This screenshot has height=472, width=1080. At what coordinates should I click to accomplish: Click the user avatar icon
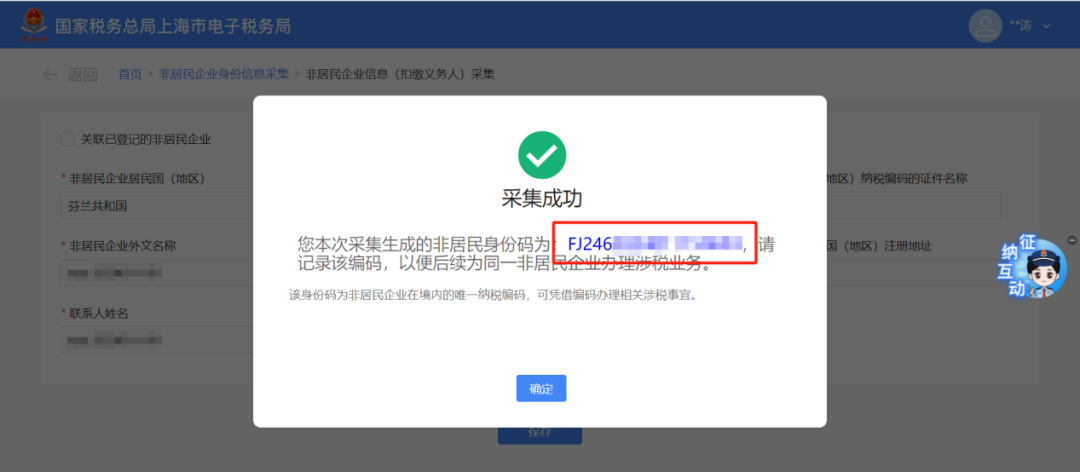tap(985, 26)
